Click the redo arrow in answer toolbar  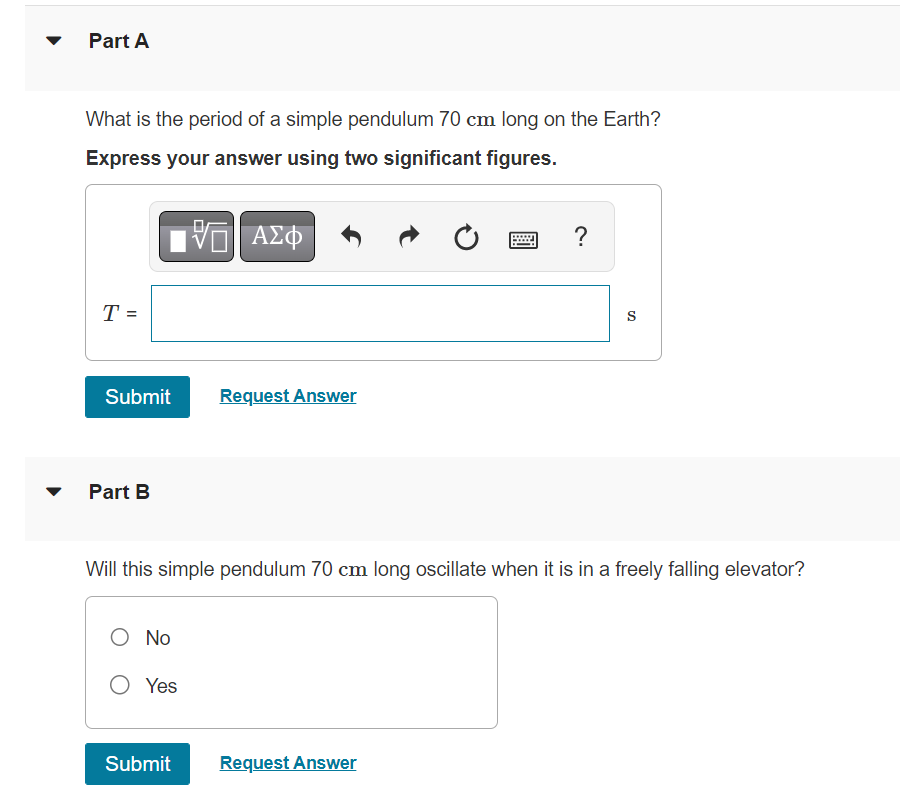[x=408, y=238]
